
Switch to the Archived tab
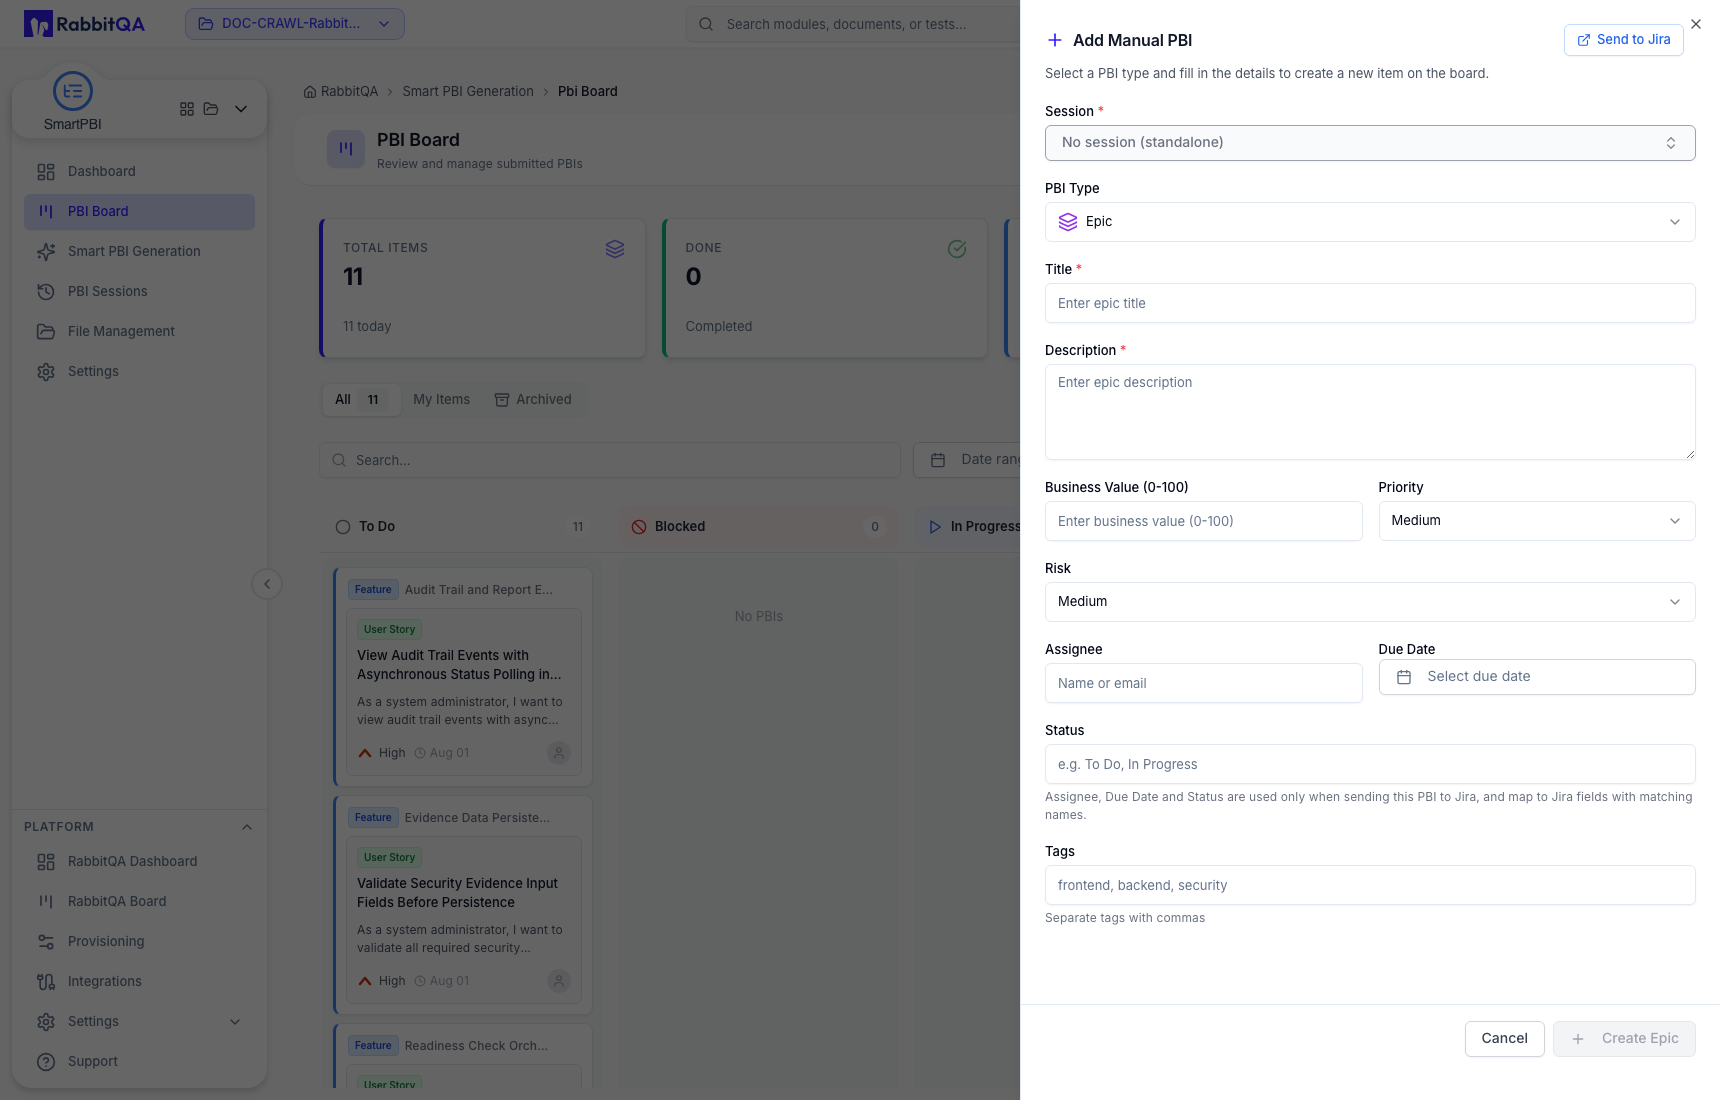(533, 400)
